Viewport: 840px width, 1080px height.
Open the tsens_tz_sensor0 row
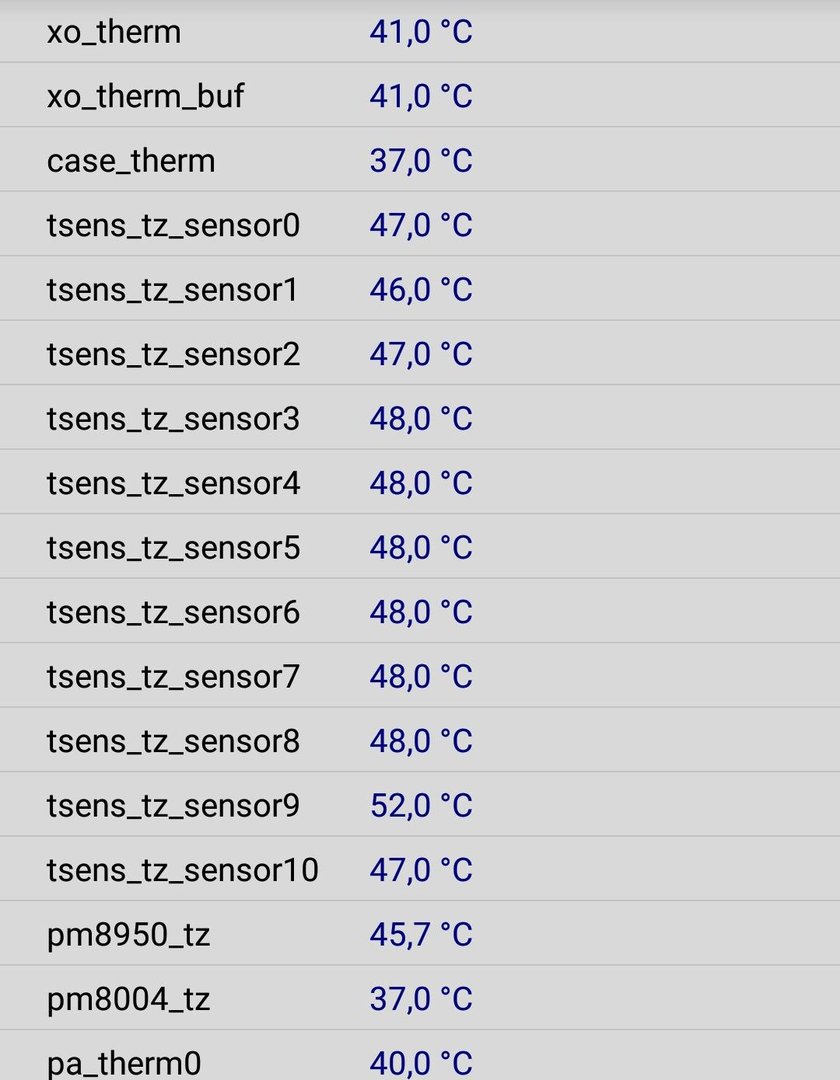(420, 225)
